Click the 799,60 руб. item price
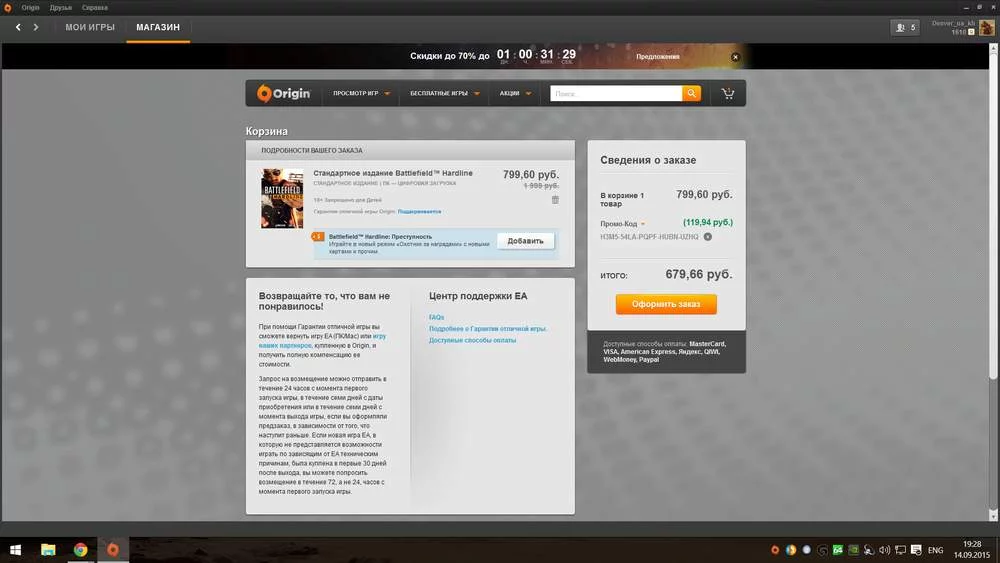 [x=531, y=174]
